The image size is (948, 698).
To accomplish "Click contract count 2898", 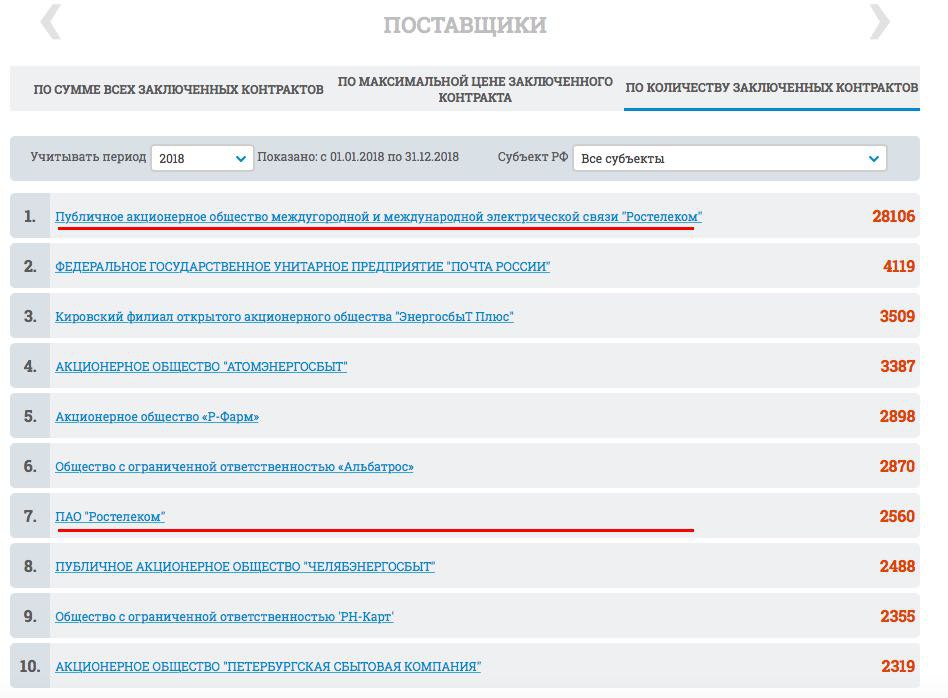I will 897,417.
